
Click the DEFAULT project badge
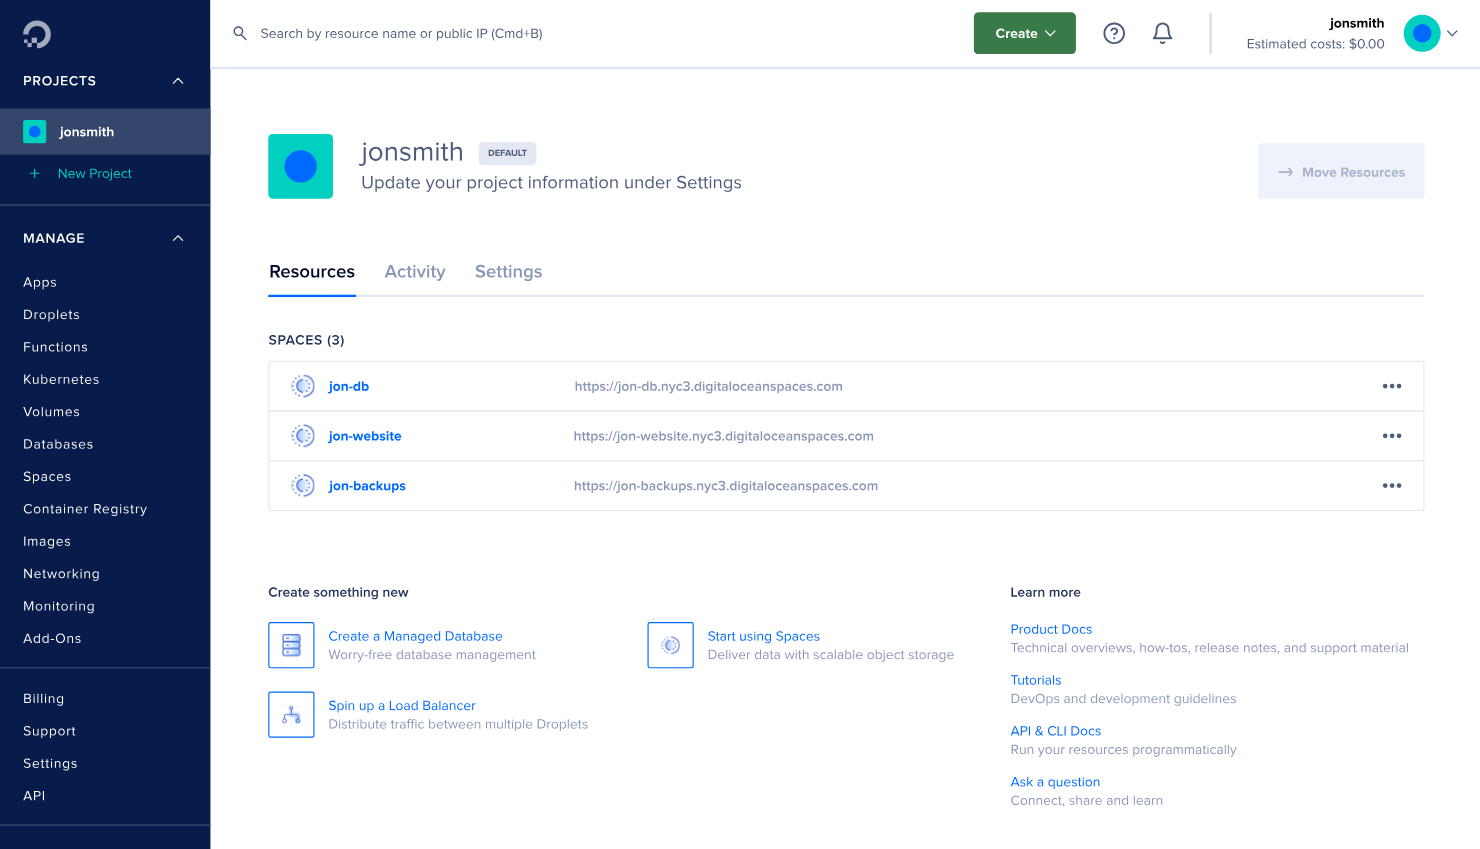pos(507,153)
